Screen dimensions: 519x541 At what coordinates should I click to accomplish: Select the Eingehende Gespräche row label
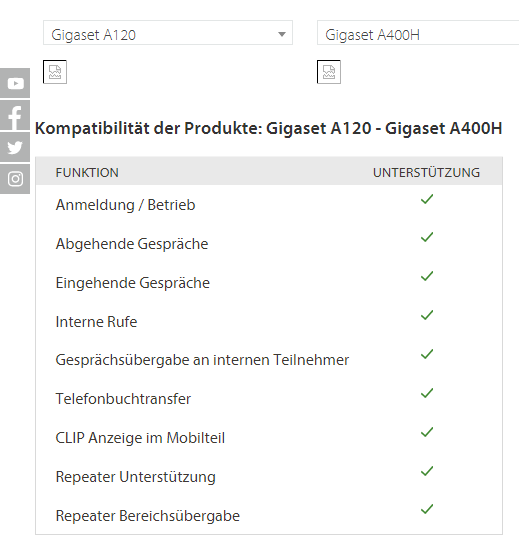click(x=133, y=283)
